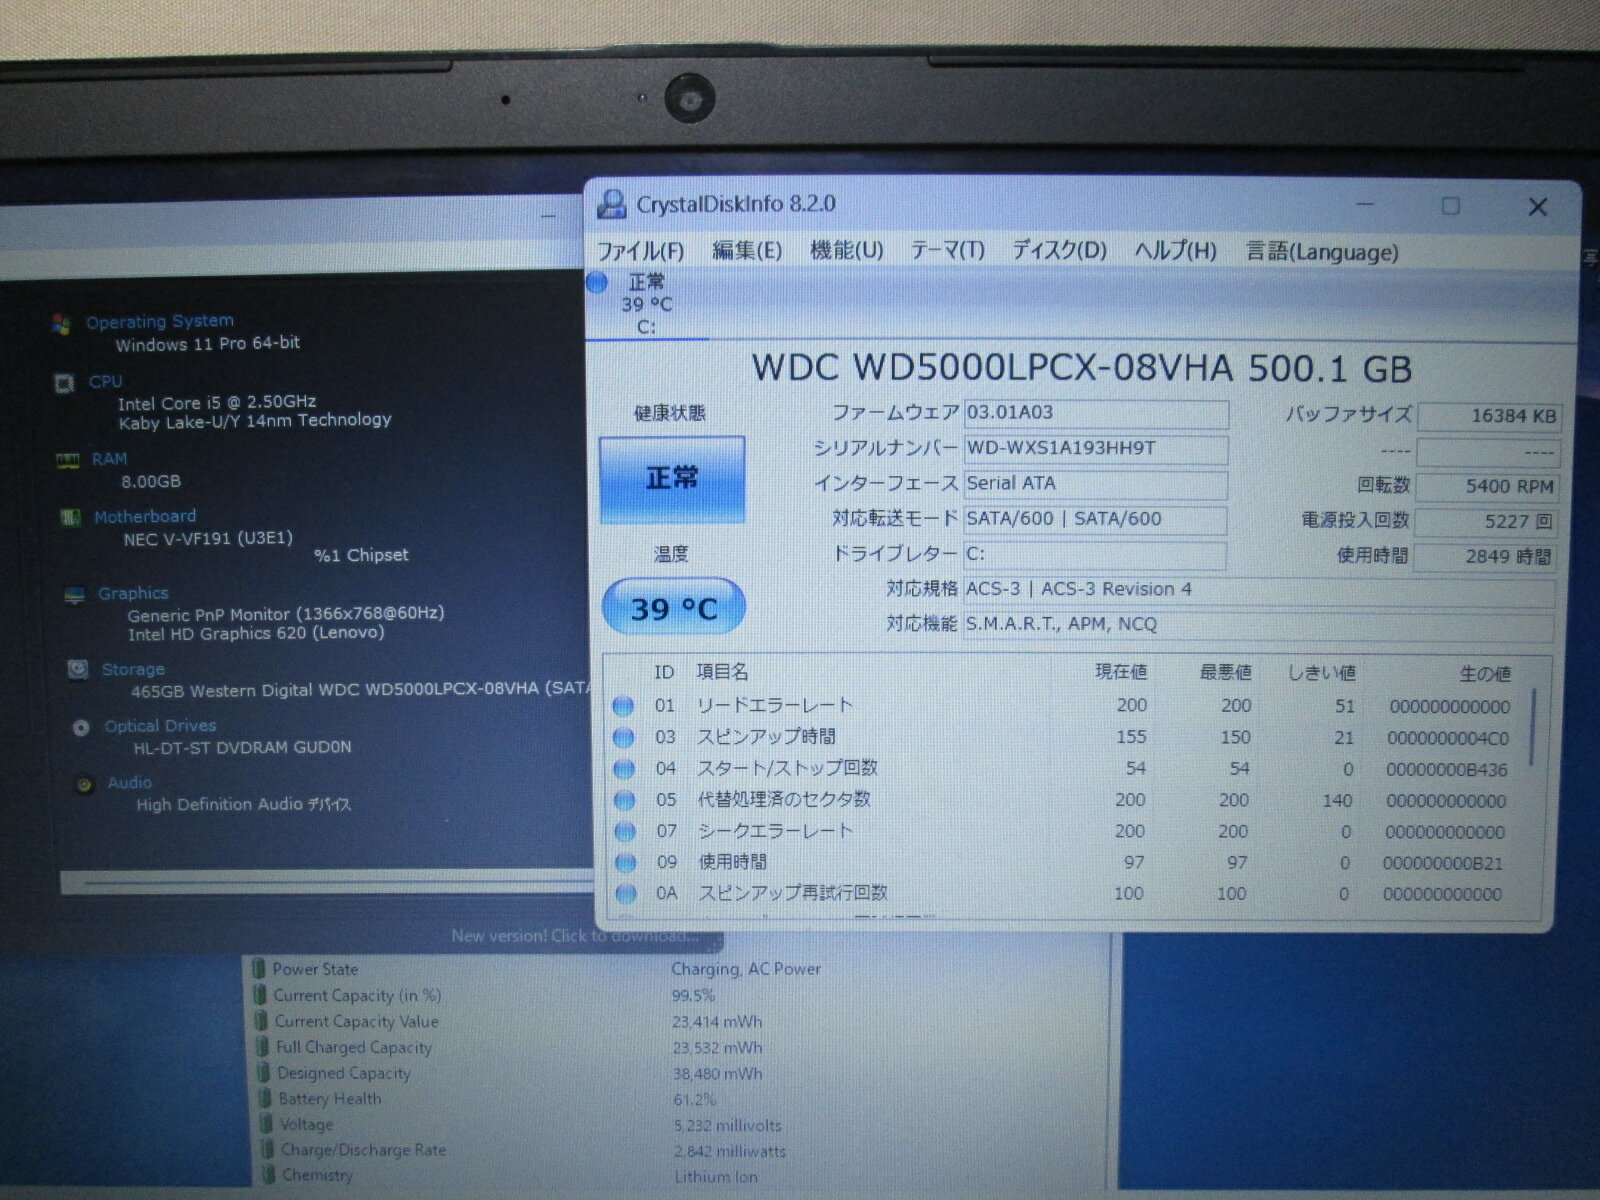This screenshot has width=1600, height=1200.
Task: Open the ヘルプ(H) menu
Action: [x=1176, y=250]
